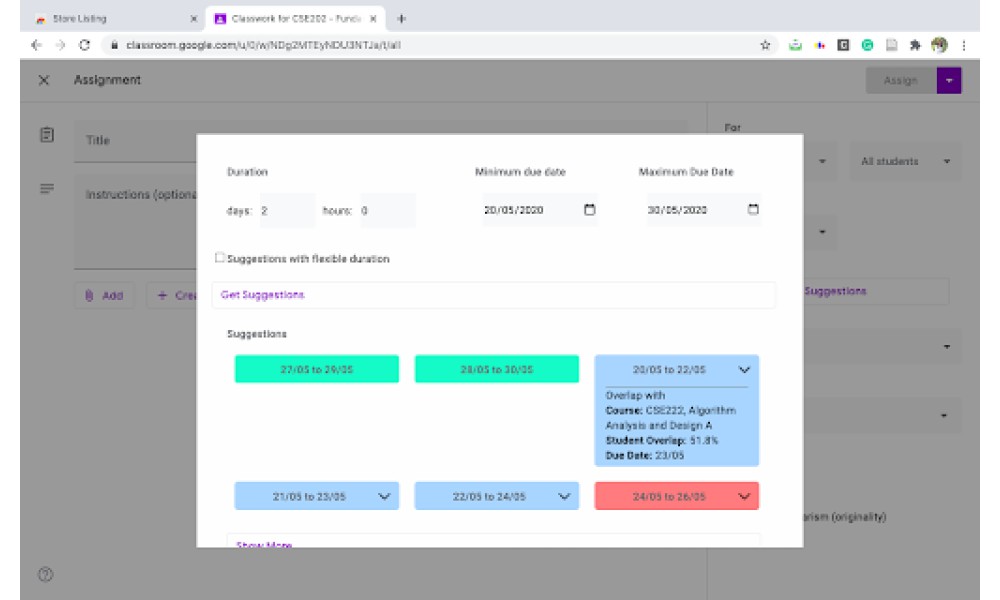The height and width of the screenshot is (600, 1000).
Task: Click the Title field of the assignment
Action: [135, 140]
